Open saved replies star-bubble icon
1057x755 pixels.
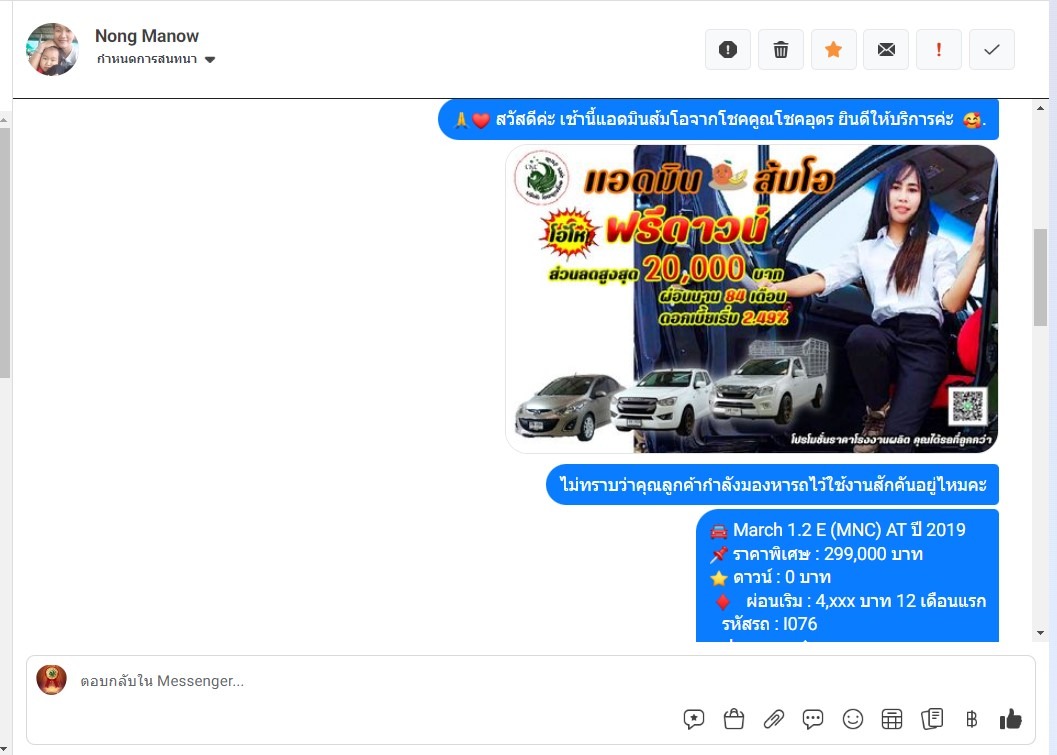[694, 719]
